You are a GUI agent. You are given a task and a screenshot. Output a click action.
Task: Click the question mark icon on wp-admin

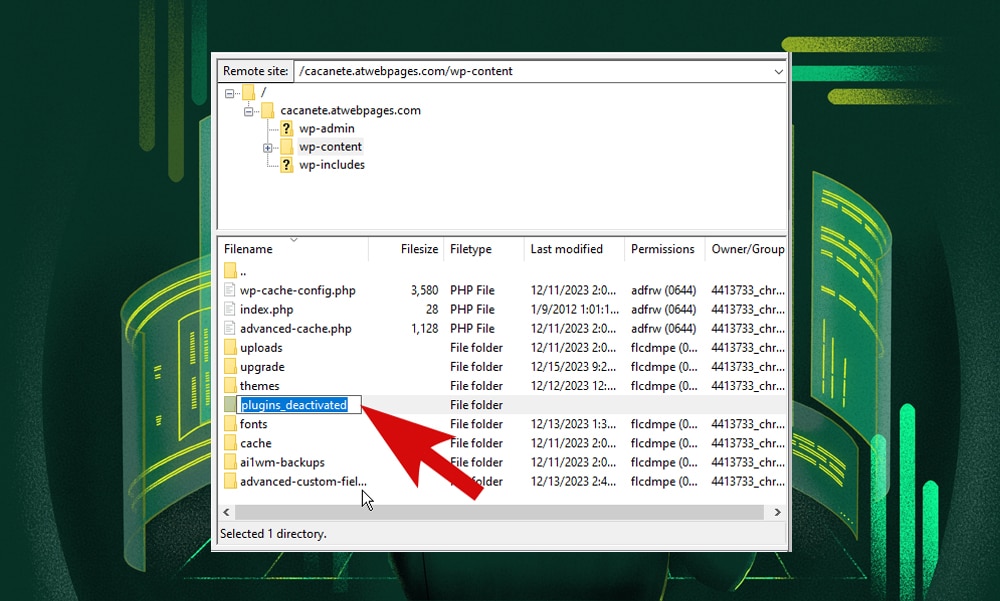pyautogui.click(x=287, y=128)
